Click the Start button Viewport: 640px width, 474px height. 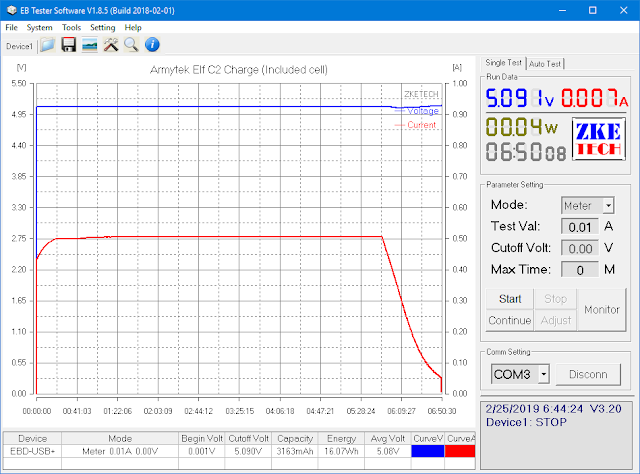(x=510, y=299)
